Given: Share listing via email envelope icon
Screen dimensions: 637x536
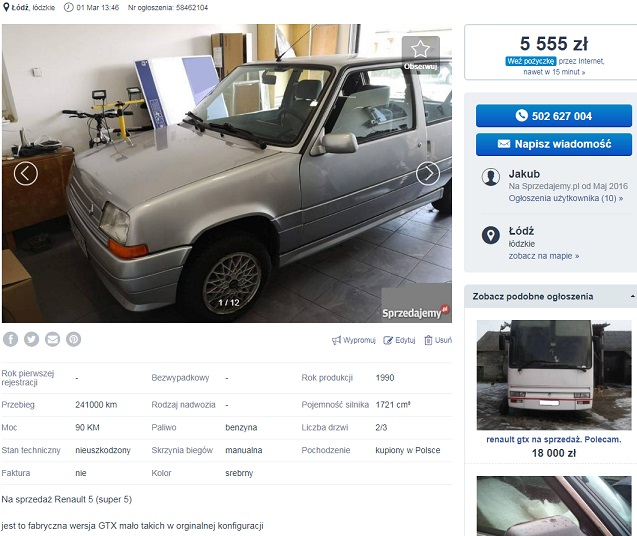Looking at the screenshot, I should (x=52, y=339).
